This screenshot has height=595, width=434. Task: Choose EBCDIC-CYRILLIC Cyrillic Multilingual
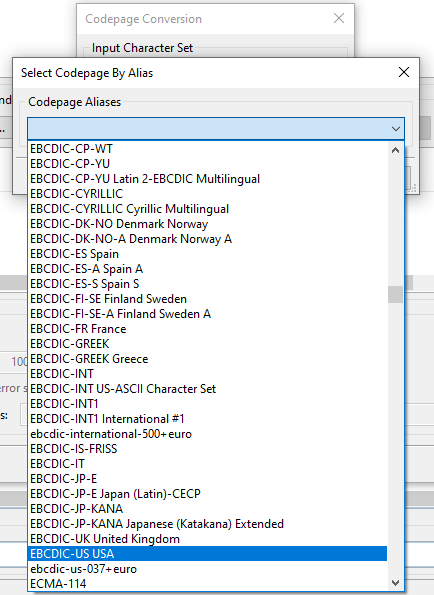tap(208, 209)
